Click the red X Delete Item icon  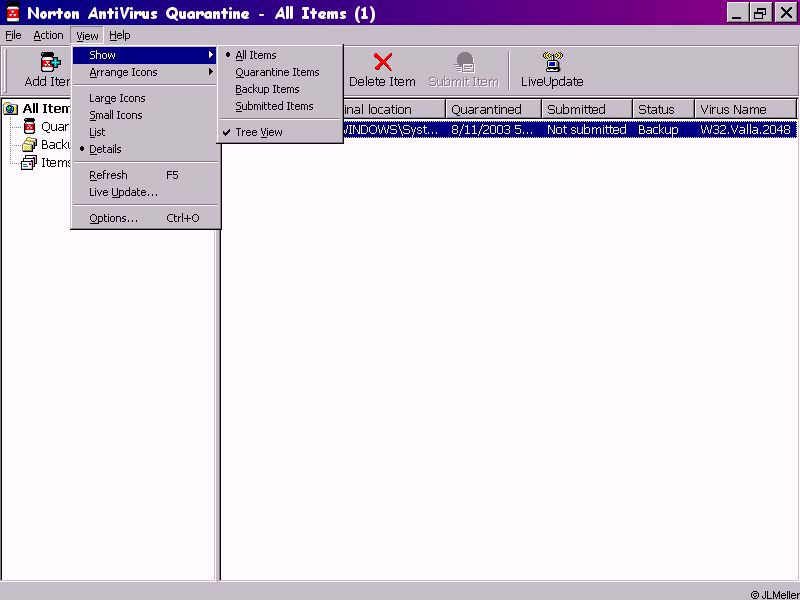pyautogui.click(x=382, y=63)
